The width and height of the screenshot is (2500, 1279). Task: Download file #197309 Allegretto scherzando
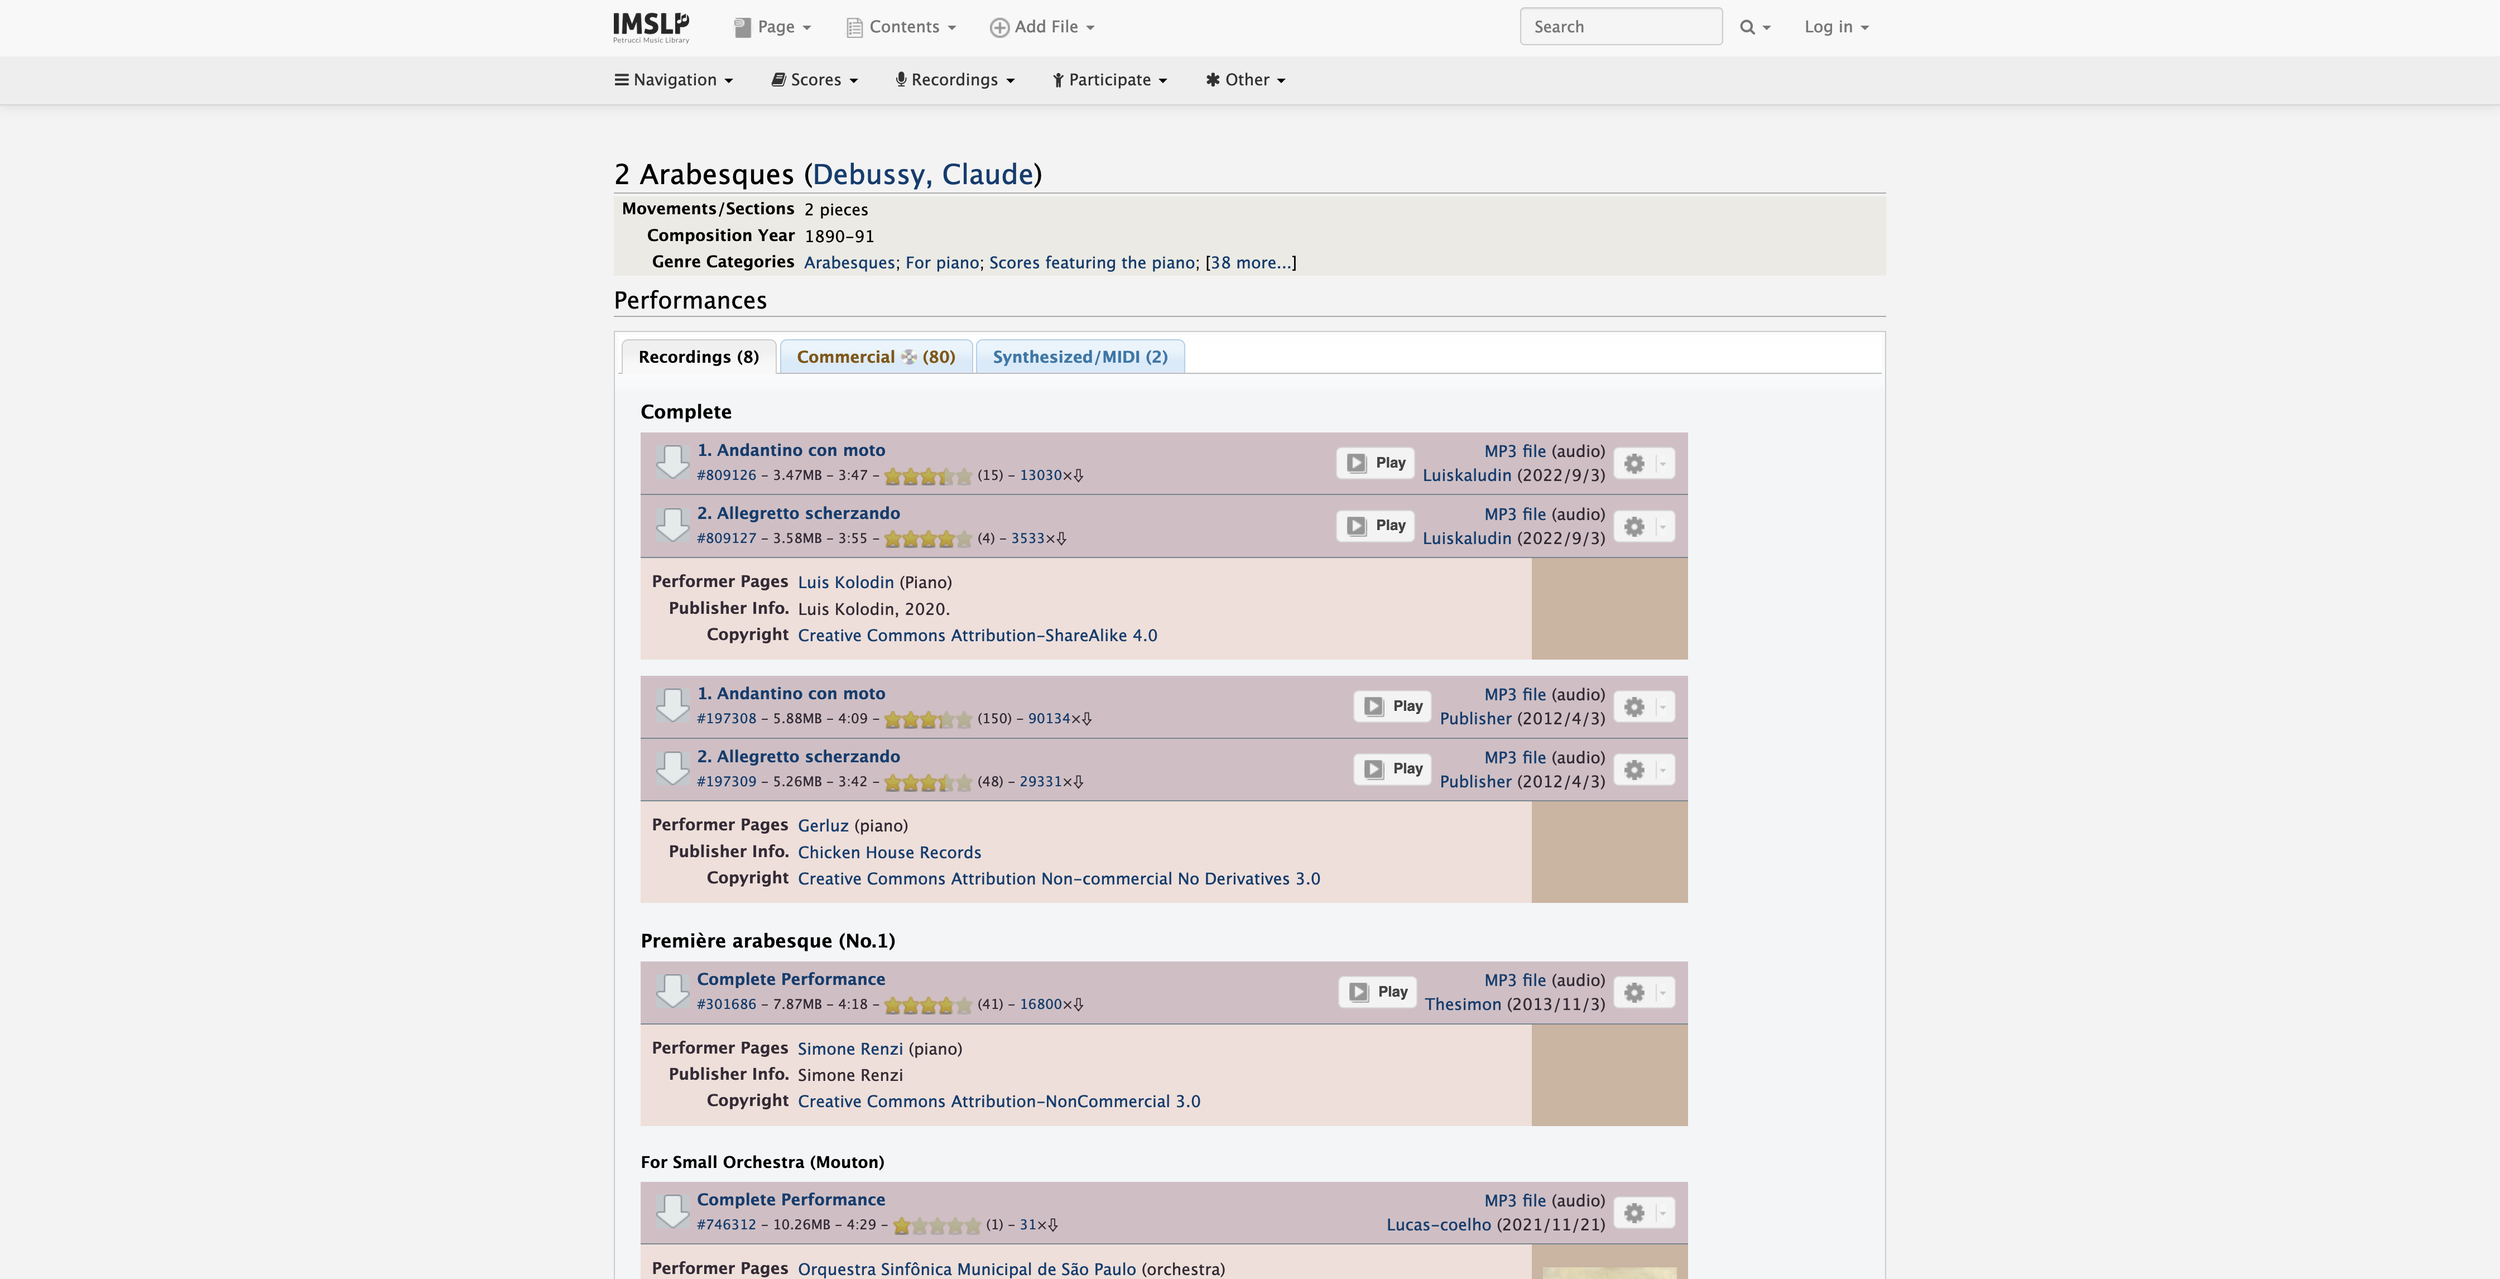672,768
